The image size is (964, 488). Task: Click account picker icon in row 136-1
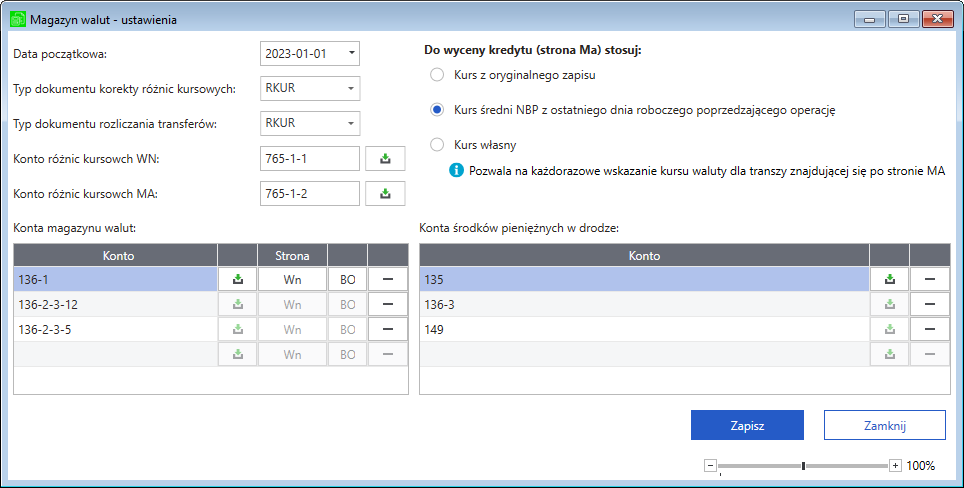[x=237, y=280]
